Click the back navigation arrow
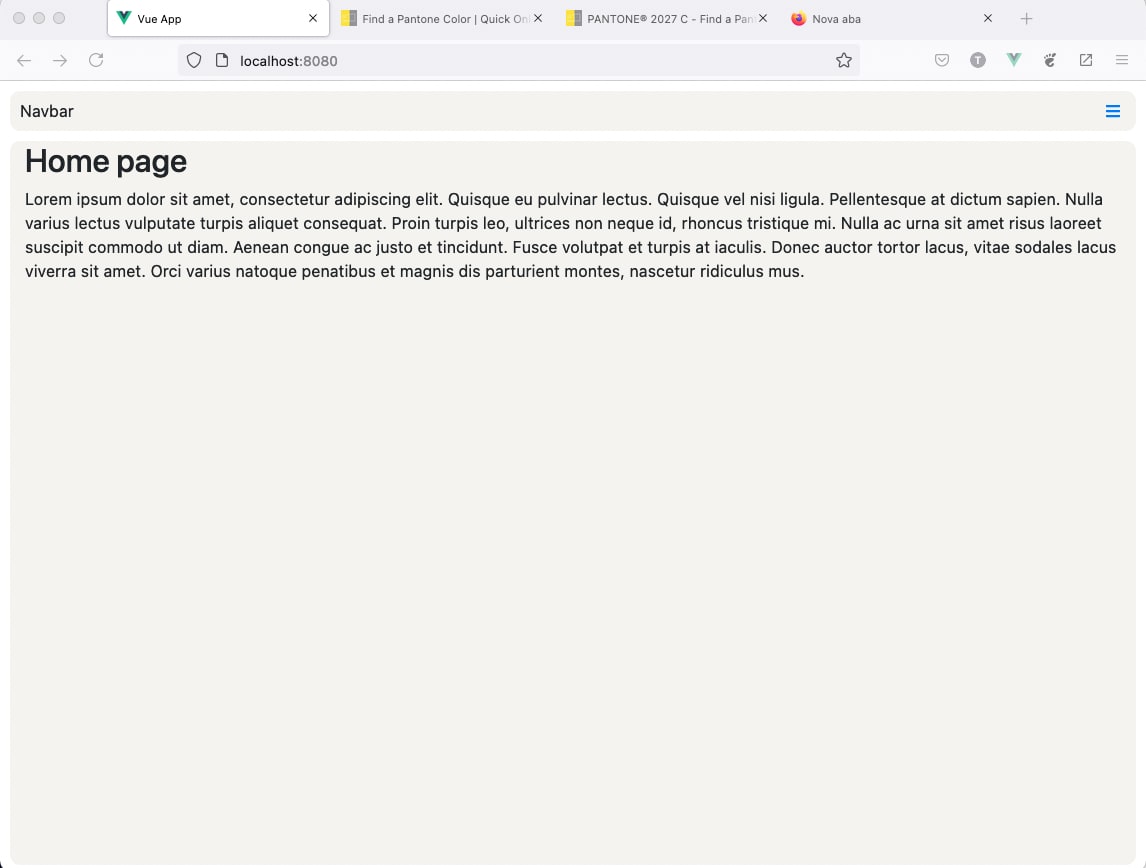 (x=24, y=60)
